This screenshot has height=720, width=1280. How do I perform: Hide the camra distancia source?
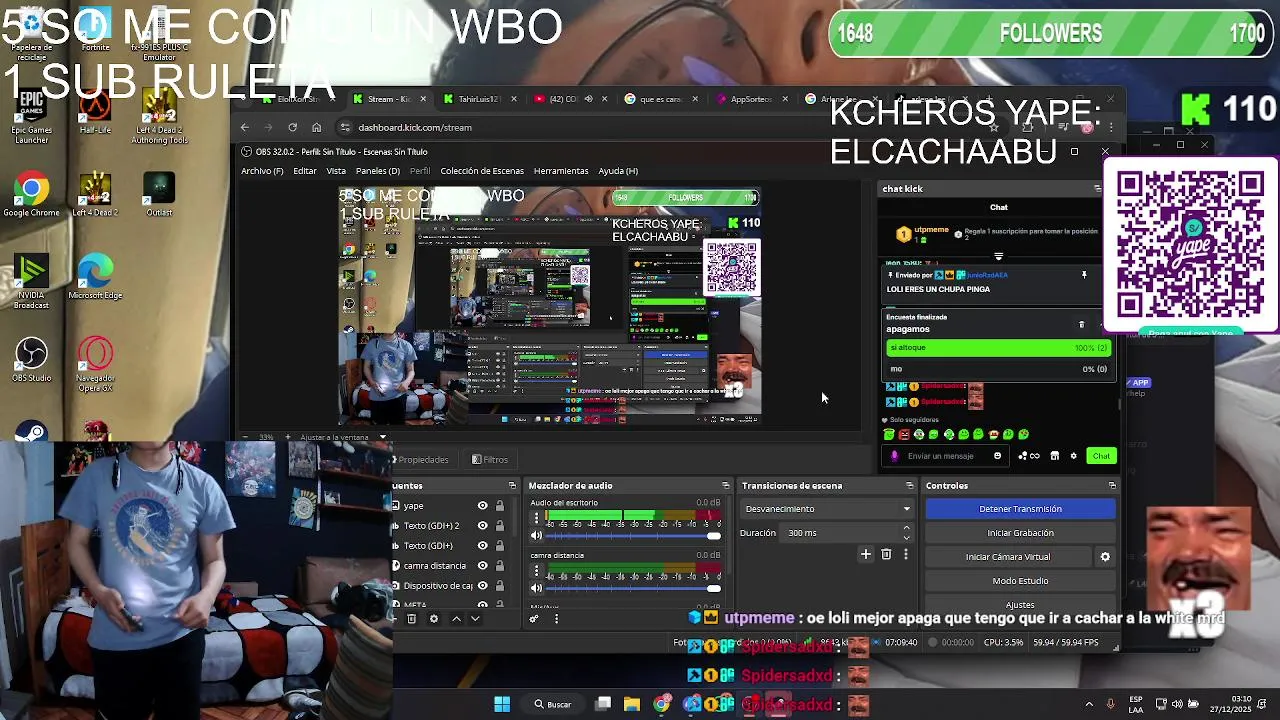482,566
